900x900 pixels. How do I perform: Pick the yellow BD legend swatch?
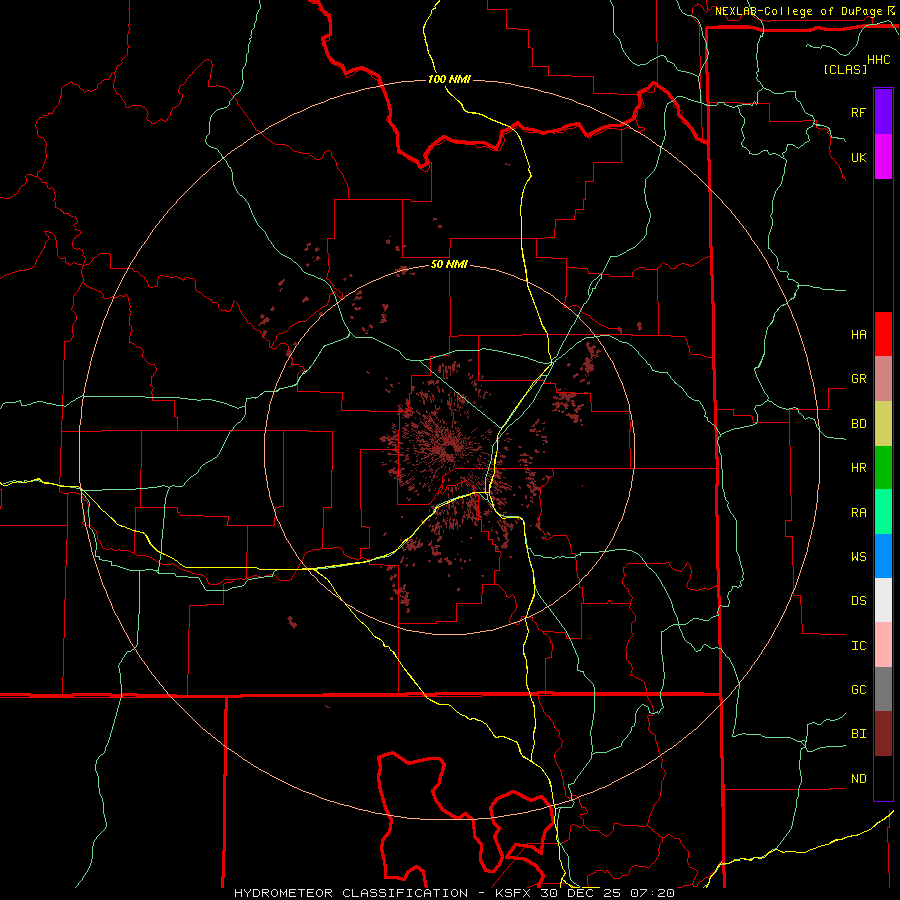click(x=883, y=424)
